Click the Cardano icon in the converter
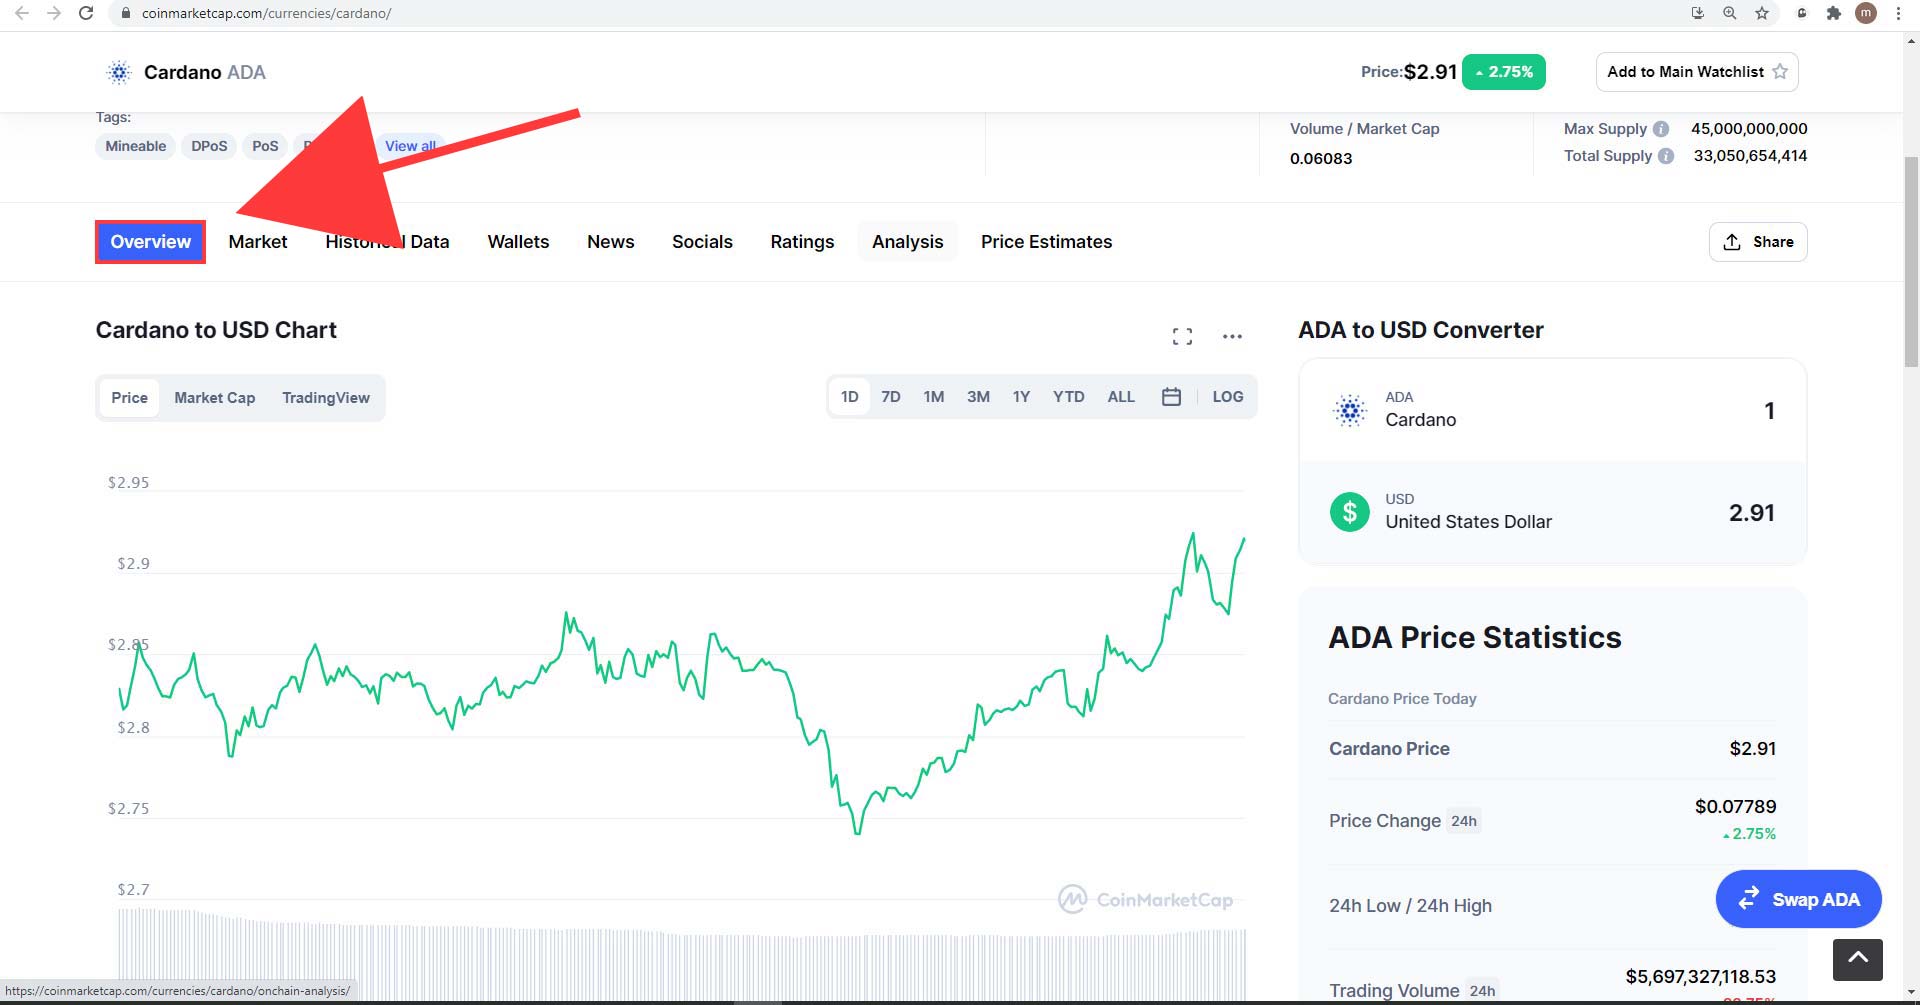This screenshot has width=1920, height=1005. (x=1350, y=411)
